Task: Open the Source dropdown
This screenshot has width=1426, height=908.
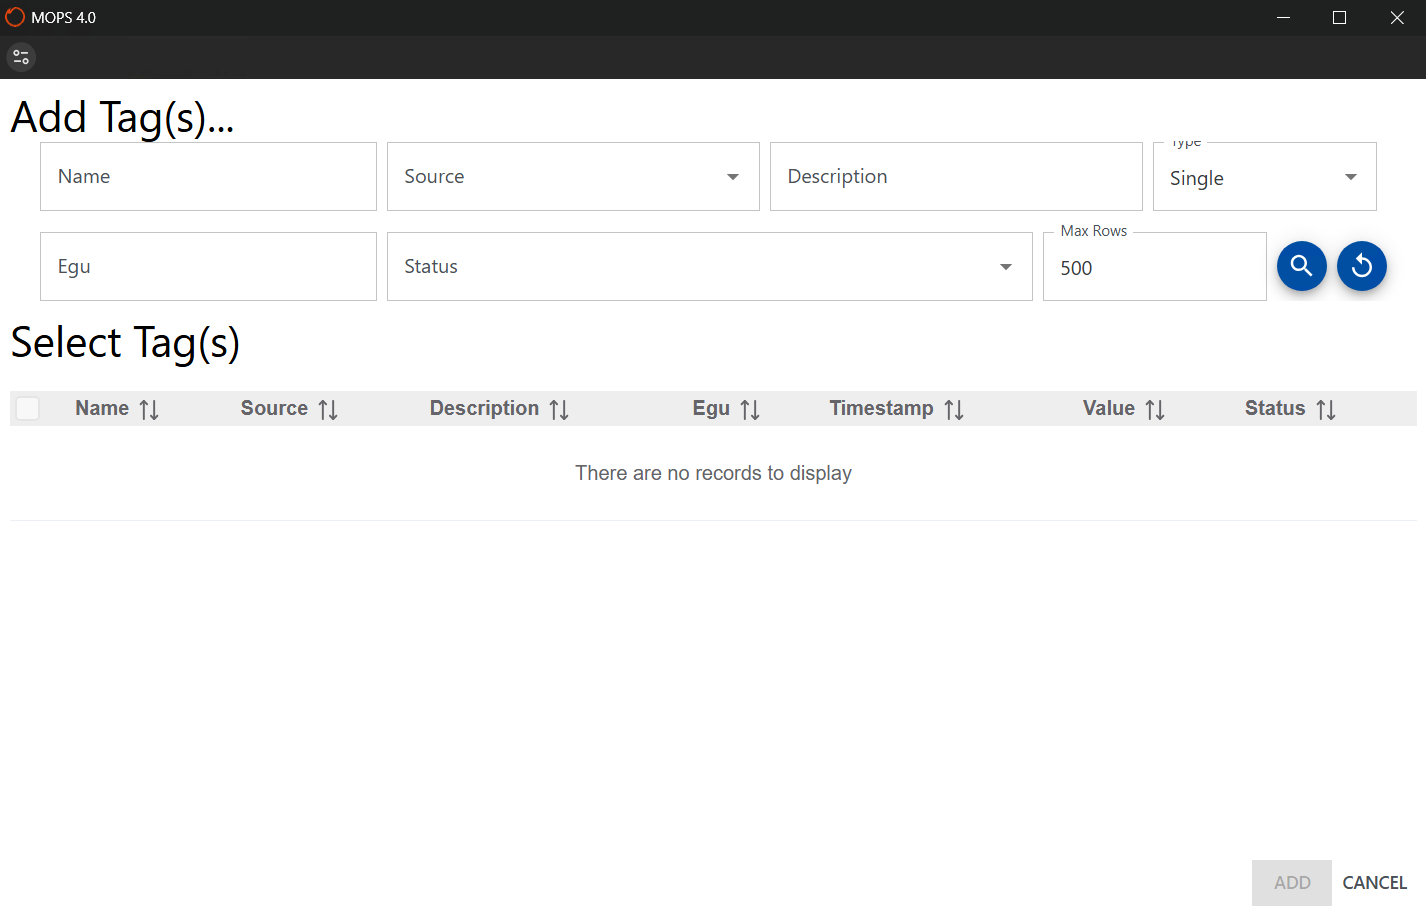Action: [x=731, y=176]
